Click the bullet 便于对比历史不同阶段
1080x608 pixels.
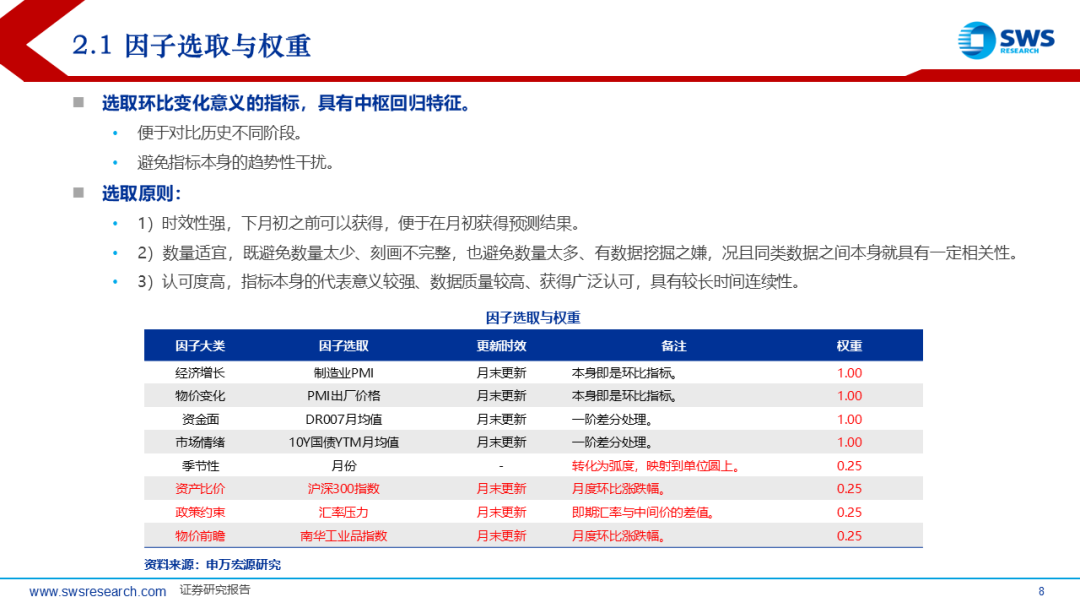(220, 133)
